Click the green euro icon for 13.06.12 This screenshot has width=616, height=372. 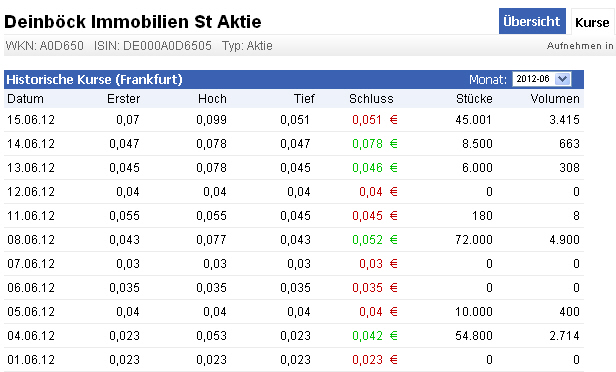(394, 168)
